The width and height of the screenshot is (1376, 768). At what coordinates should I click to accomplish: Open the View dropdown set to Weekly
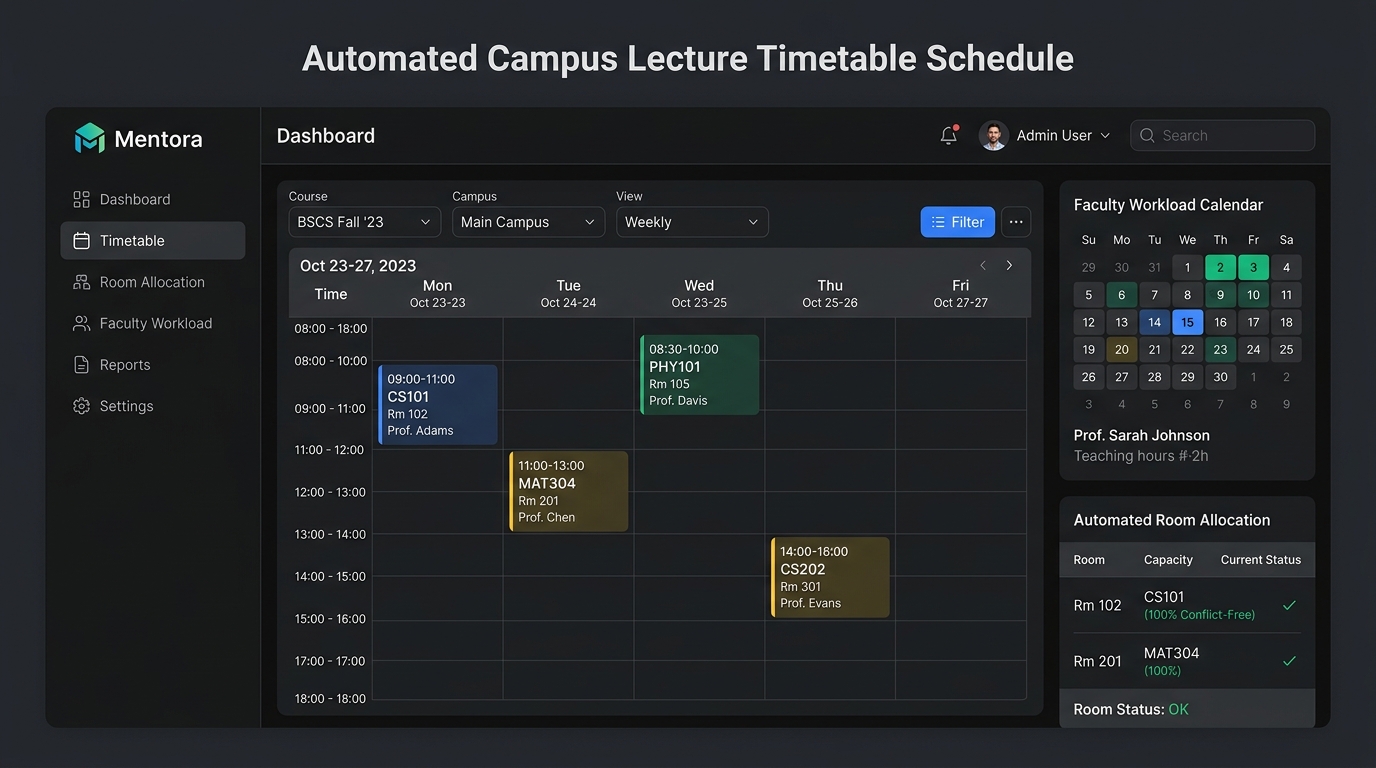692,222
